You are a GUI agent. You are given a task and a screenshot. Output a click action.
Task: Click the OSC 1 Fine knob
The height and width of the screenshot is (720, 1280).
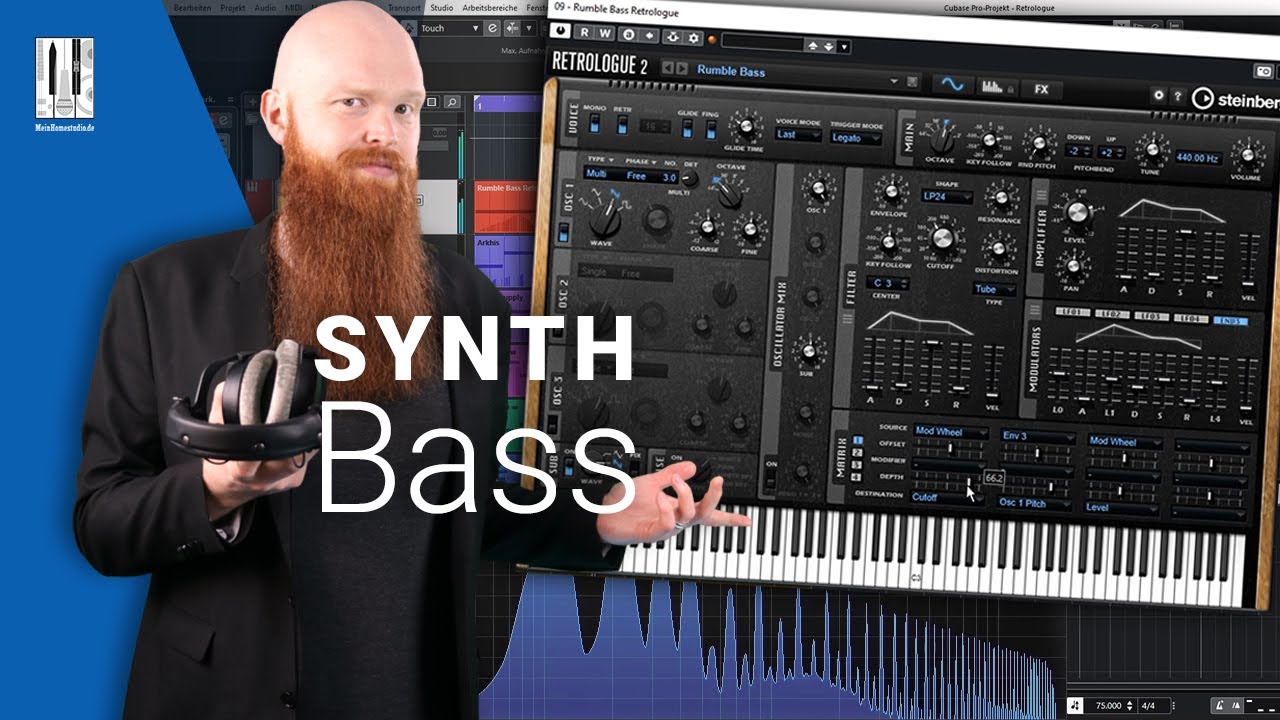(748, 231)
